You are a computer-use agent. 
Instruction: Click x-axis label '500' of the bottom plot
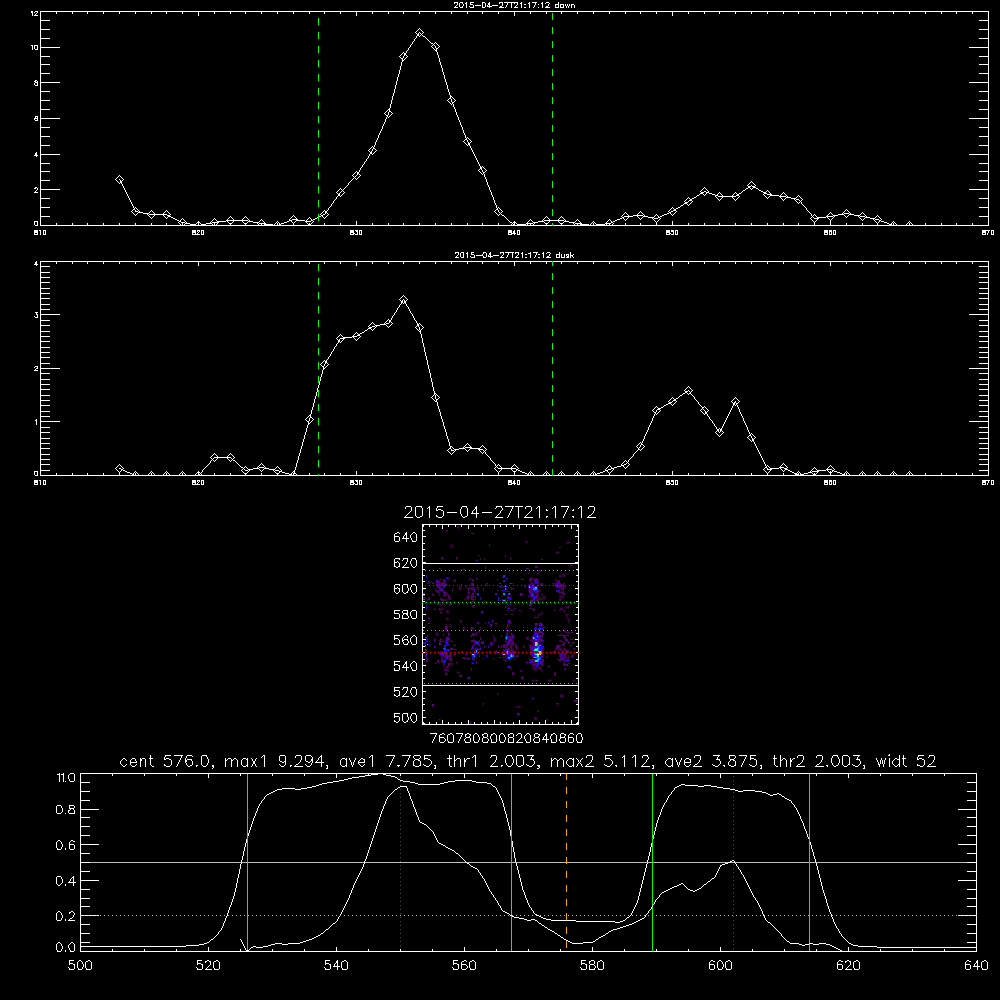[x=80, y=965]
